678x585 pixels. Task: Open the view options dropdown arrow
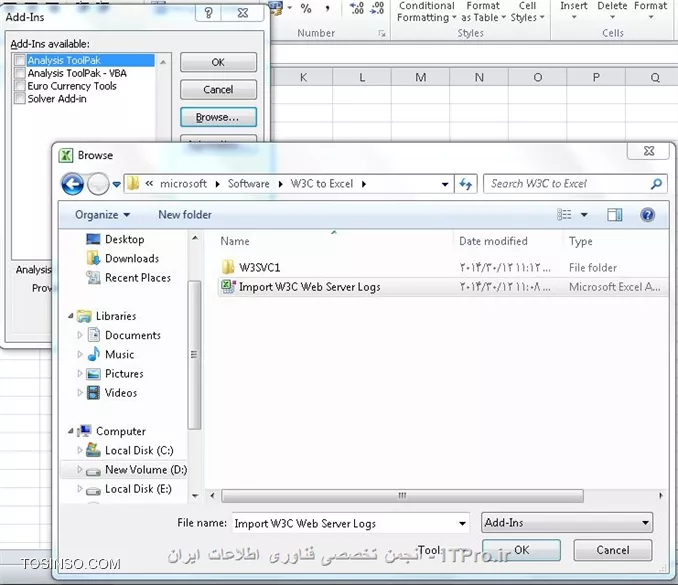click(584, 215)
